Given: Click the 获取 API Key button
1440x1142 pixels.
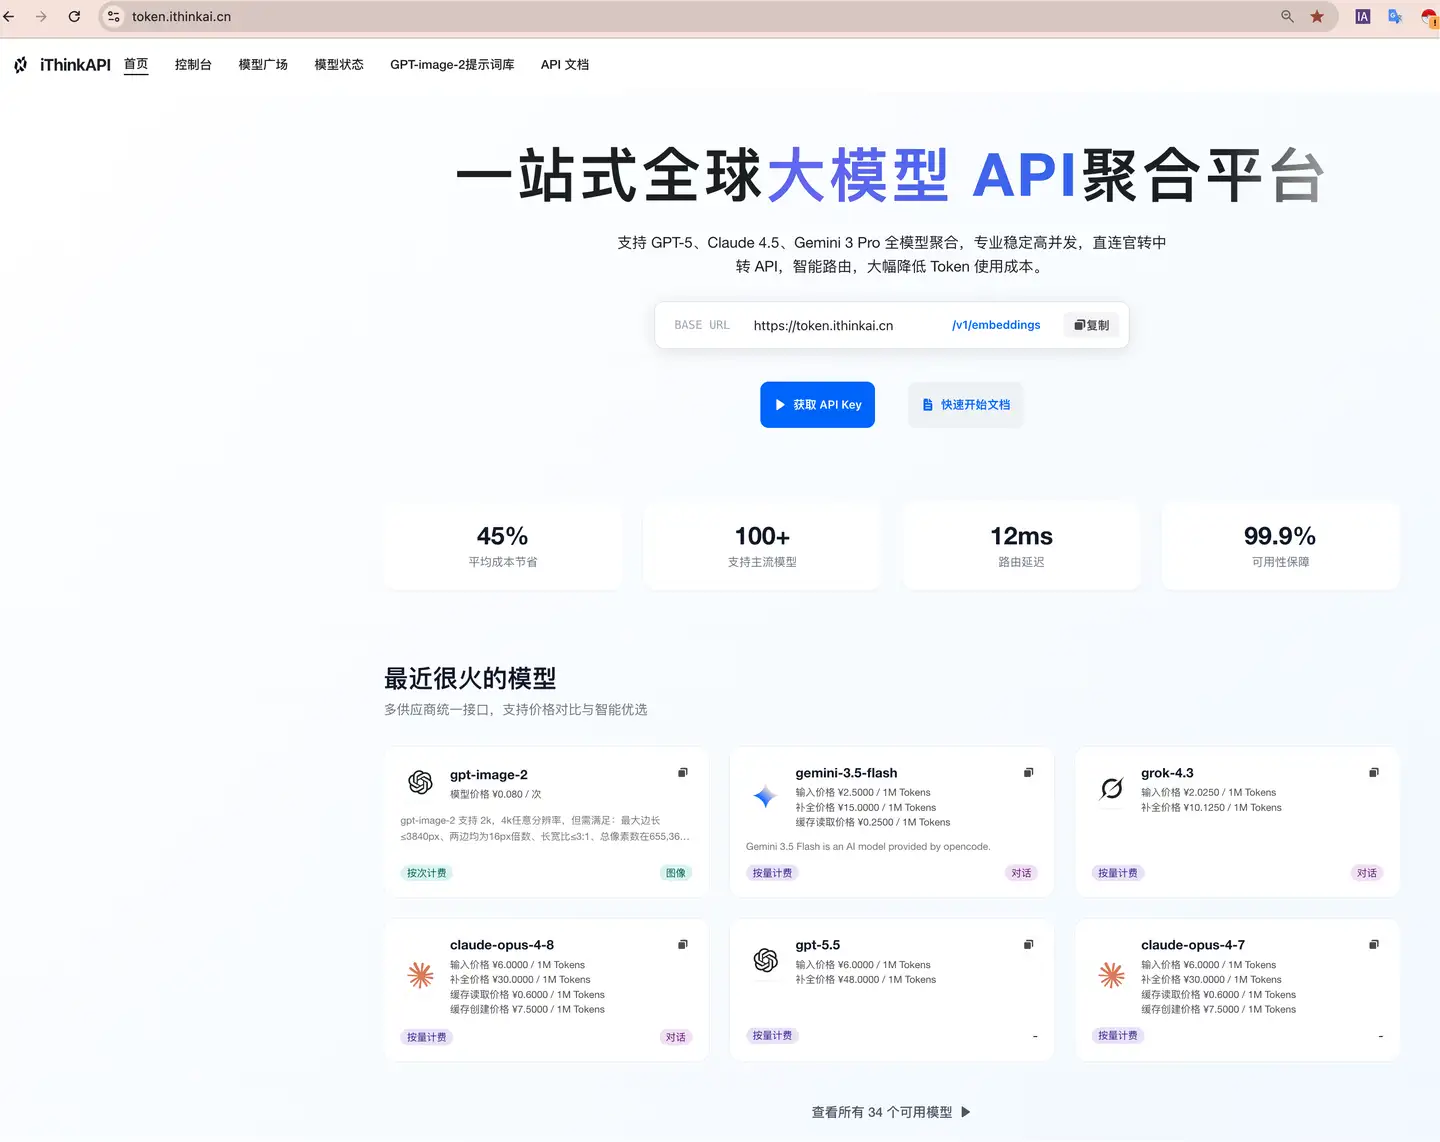Looking at the screenshot, I should (817, 405).
